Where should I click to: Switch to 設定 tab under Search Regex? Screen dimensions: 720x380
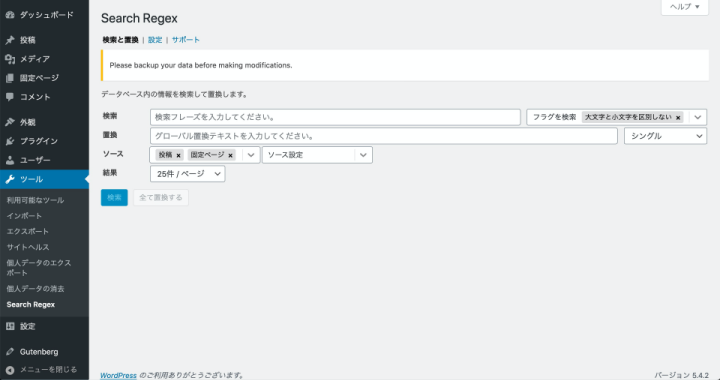[155, 40]
